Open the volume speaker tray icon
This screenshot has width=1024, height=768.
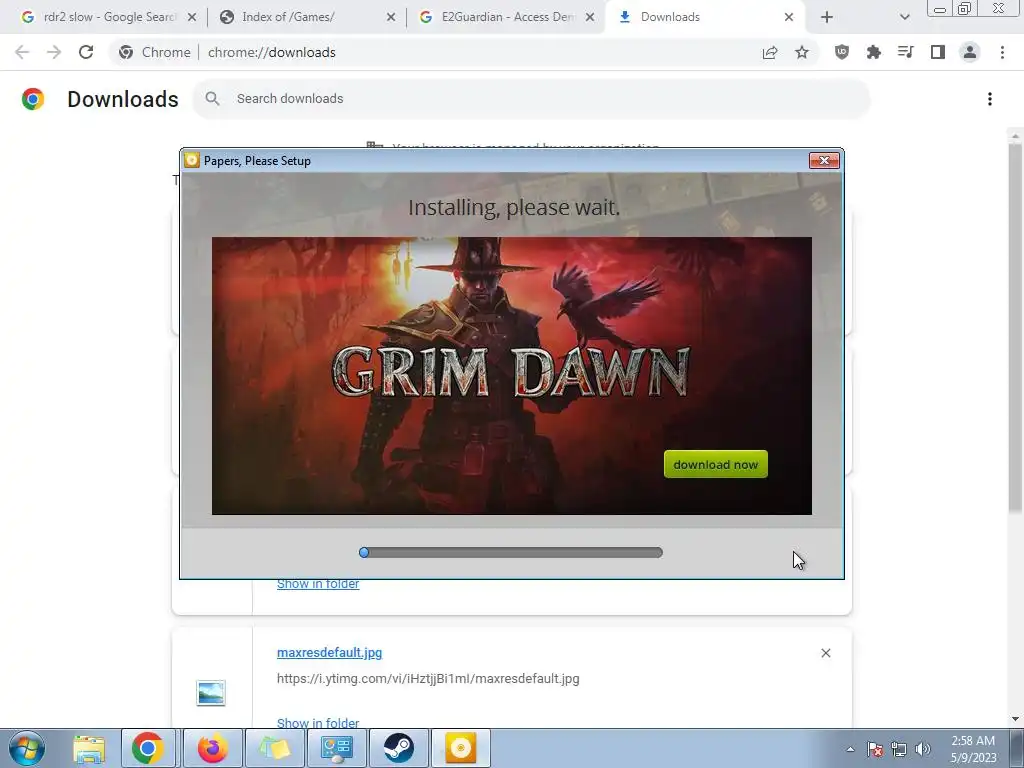pyautogui.click(x=923, y=749)
